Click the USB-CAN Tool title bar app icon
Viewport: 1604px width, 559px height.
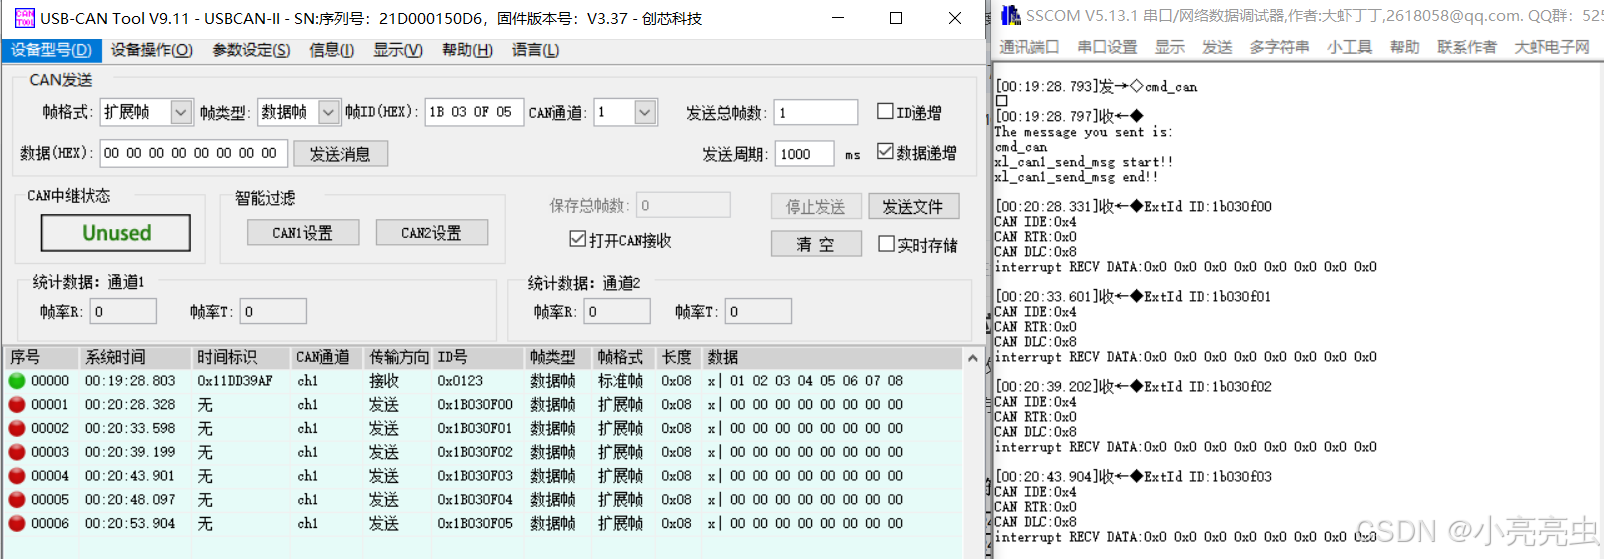(x=24, y=18)
